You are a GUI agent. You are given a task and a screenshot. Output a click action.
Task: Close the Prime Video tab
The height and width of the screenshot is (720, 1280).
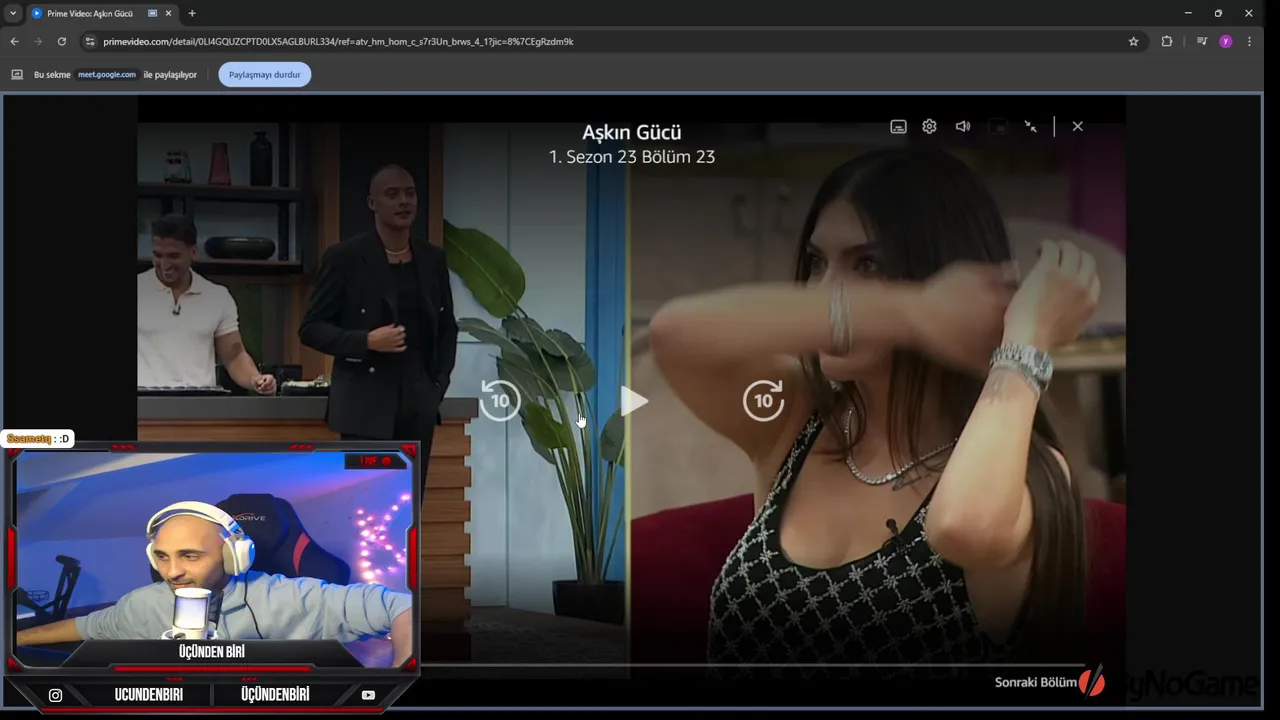coord(167,13)
